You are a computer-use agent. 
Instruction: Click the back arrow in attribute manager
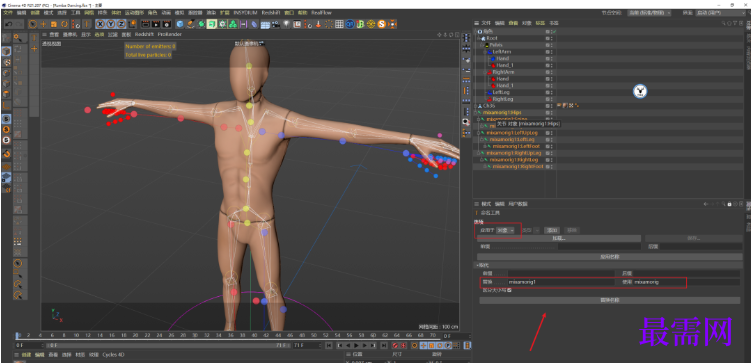[705, 204]
